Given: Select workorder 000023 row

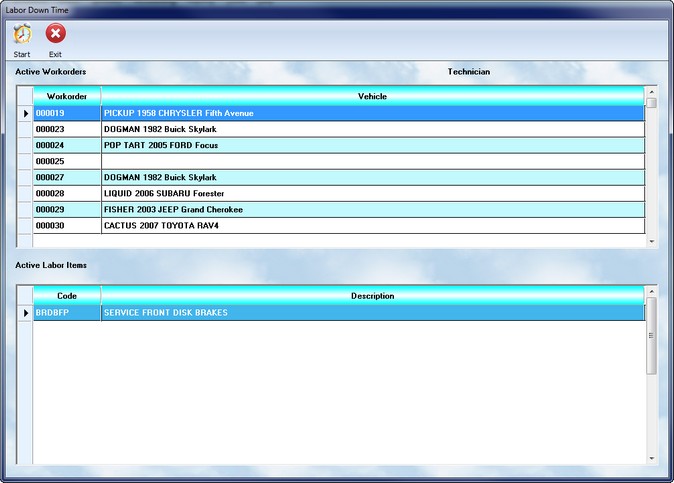Looking at the screenshot, I should point(67,129).
